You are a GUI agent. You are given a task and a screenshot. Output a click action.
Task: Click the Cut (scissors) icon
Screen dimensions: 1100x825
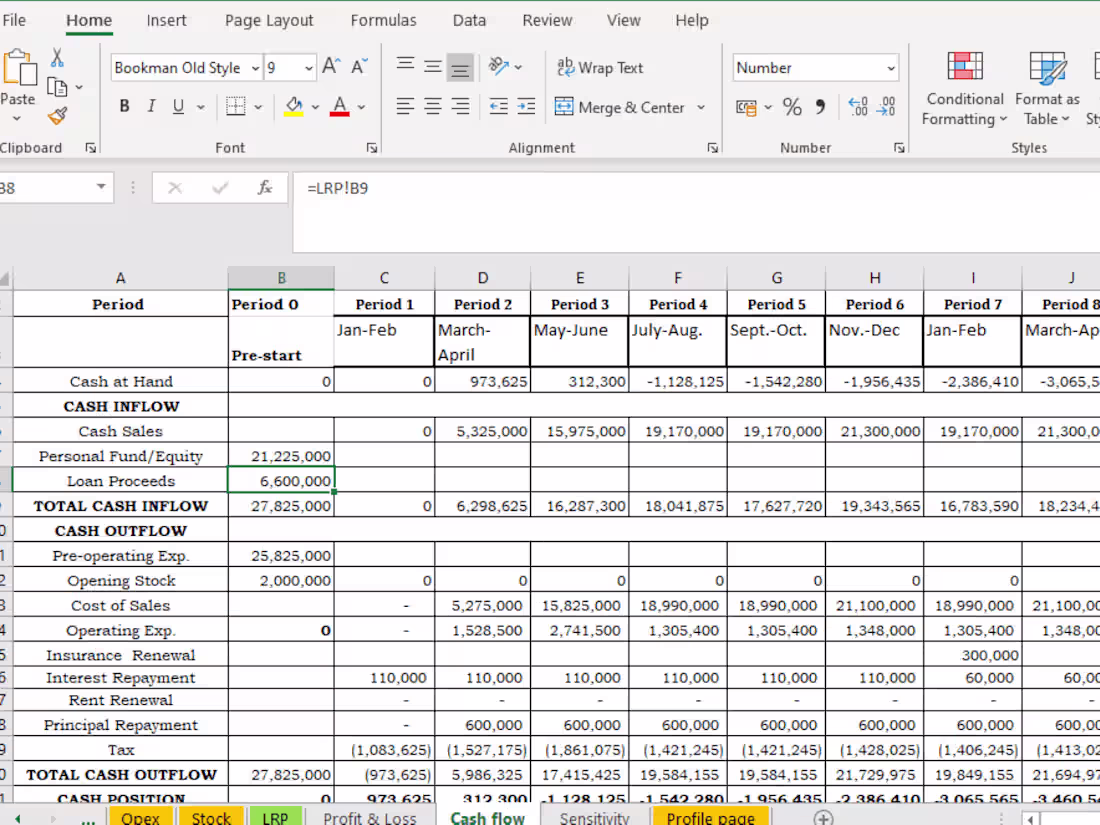pos(55,58)
